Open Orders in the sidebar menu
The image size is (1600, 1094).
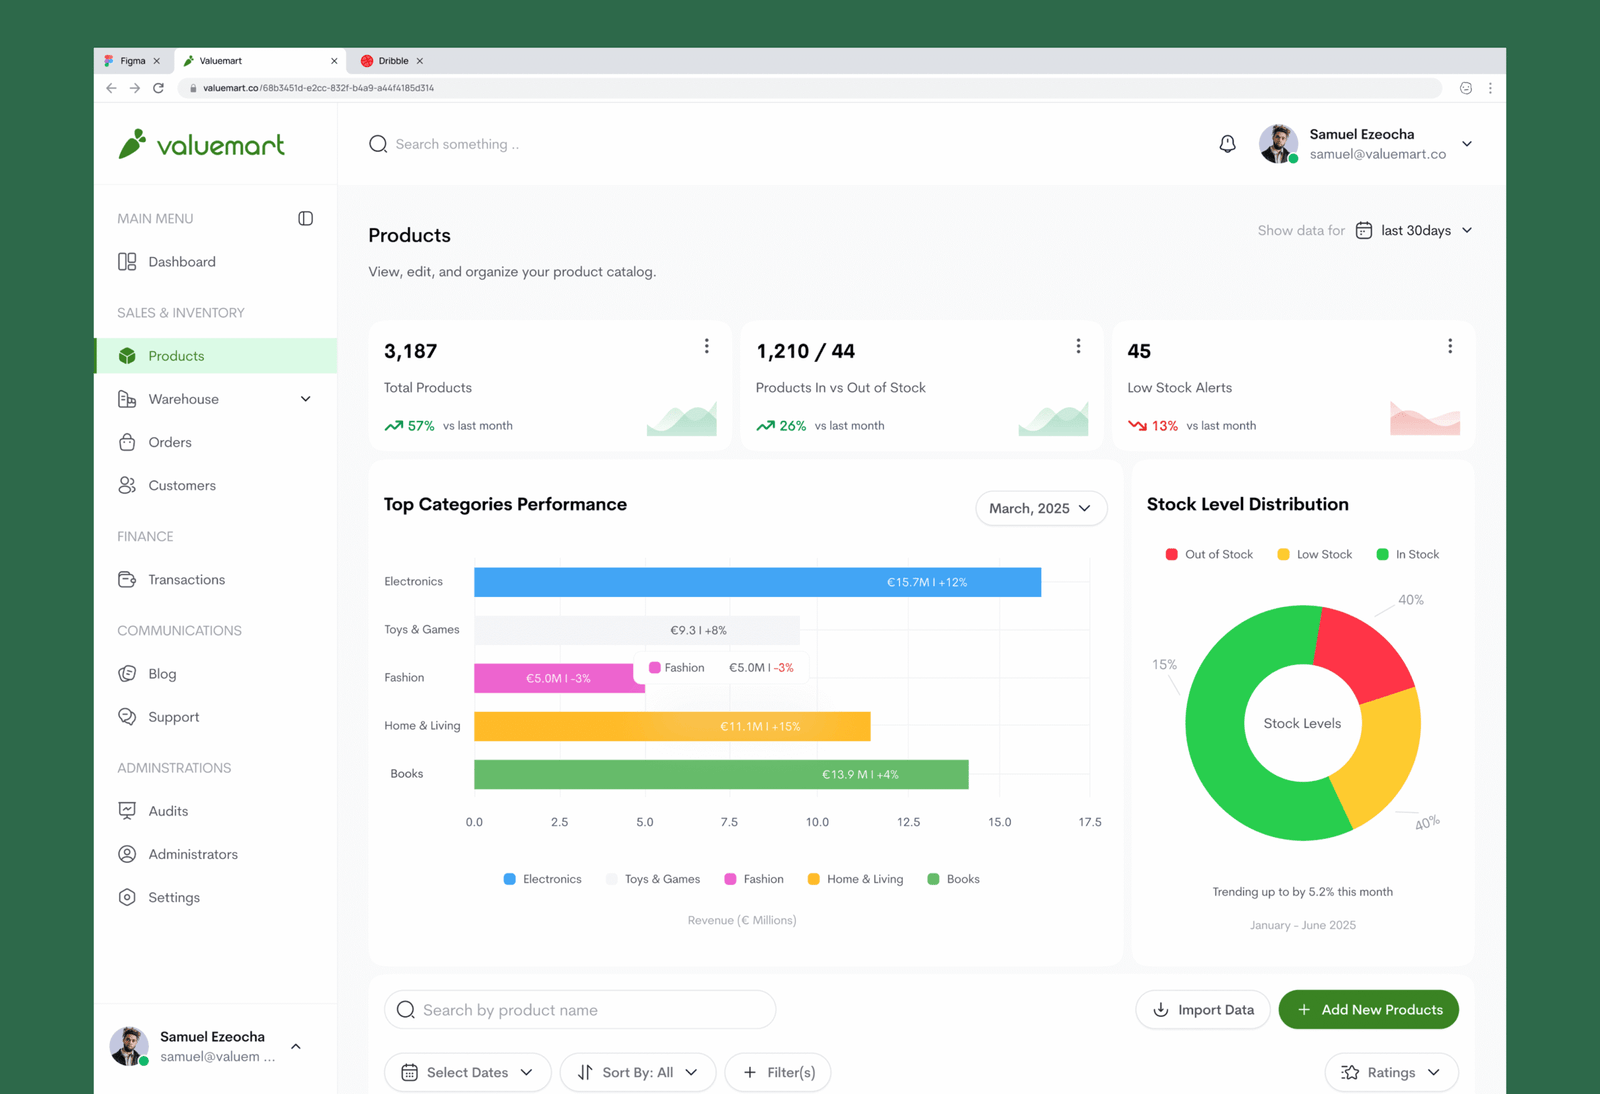click(169, 442)
